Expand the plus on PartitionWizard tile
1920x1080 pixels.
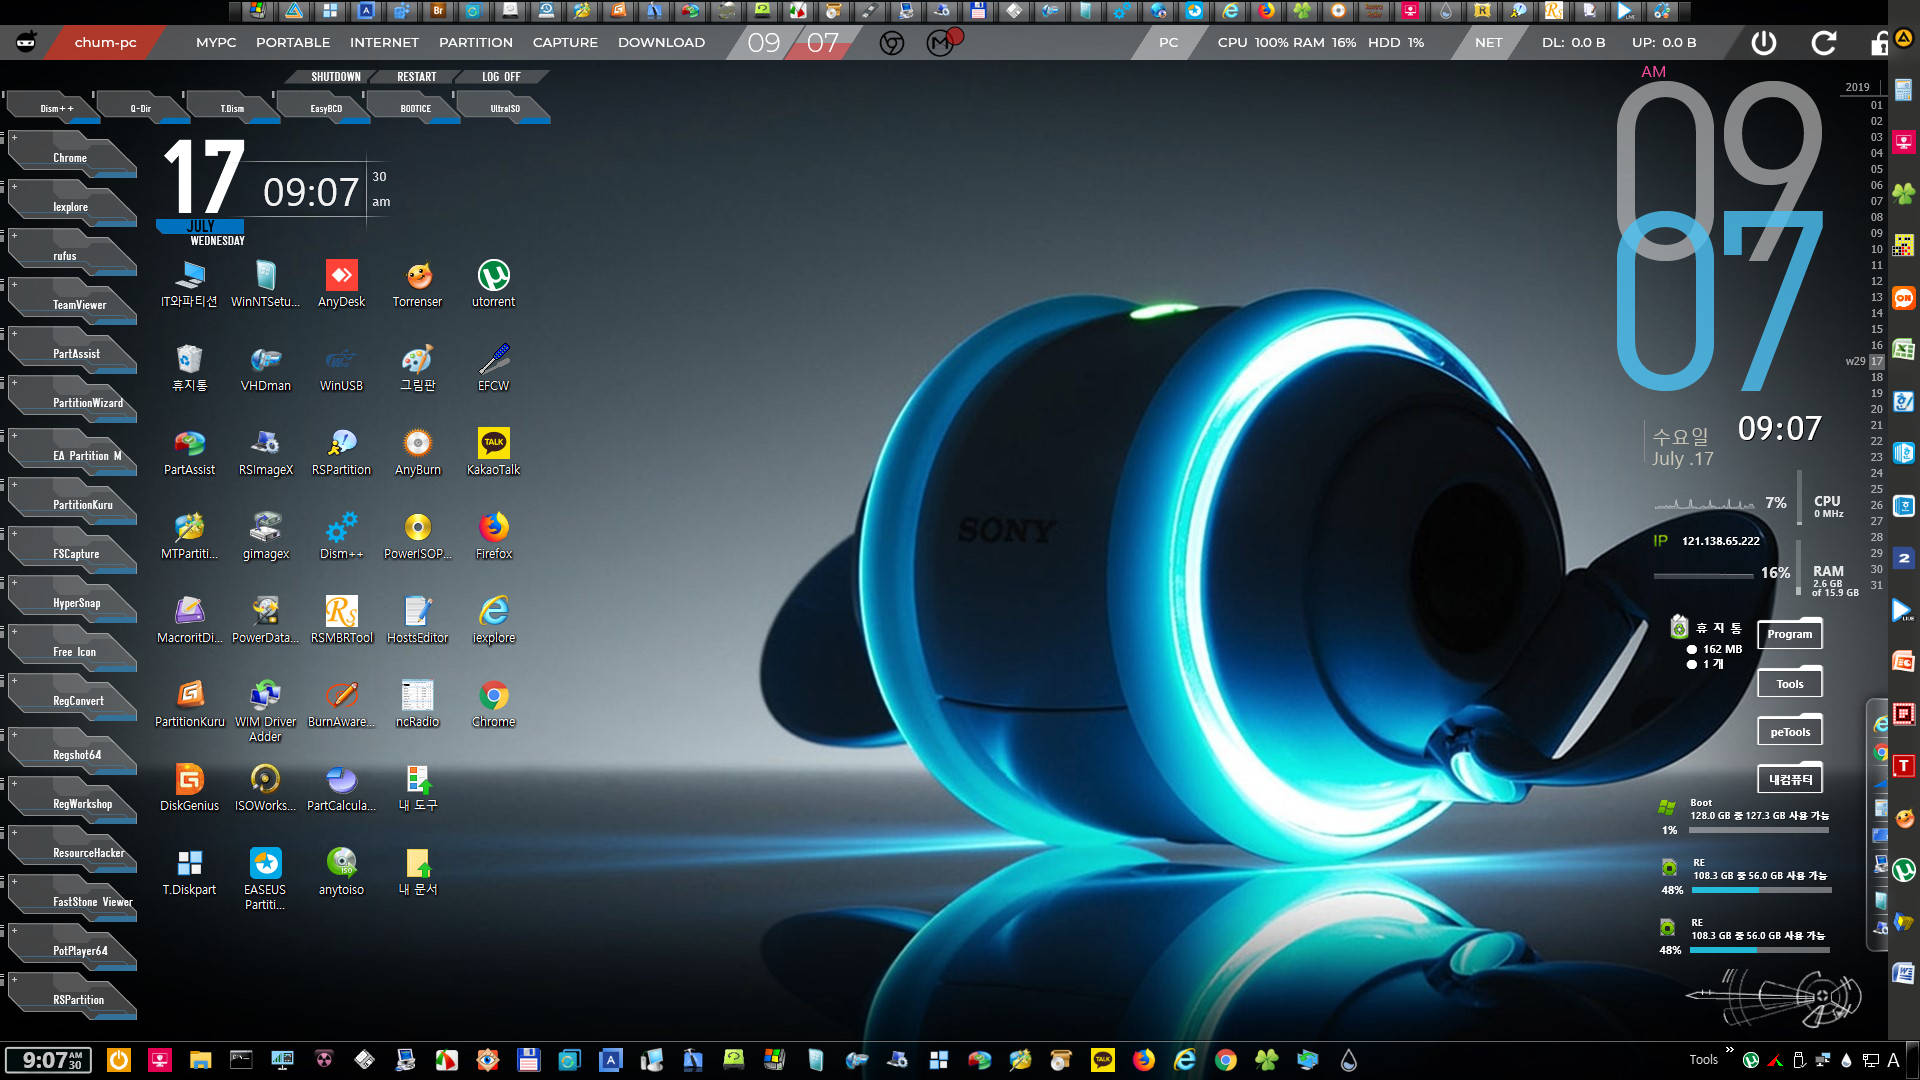tap(14, 383)
